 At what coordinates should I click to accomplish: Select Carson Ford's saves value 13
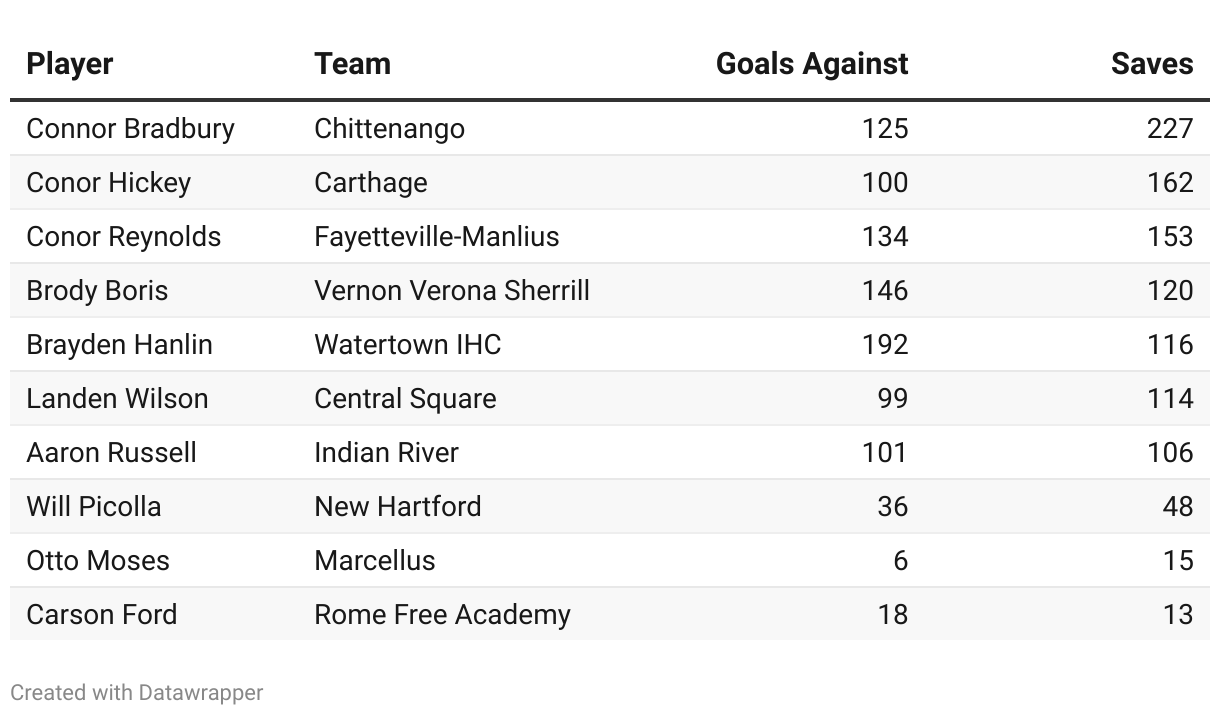(1177, 615)
